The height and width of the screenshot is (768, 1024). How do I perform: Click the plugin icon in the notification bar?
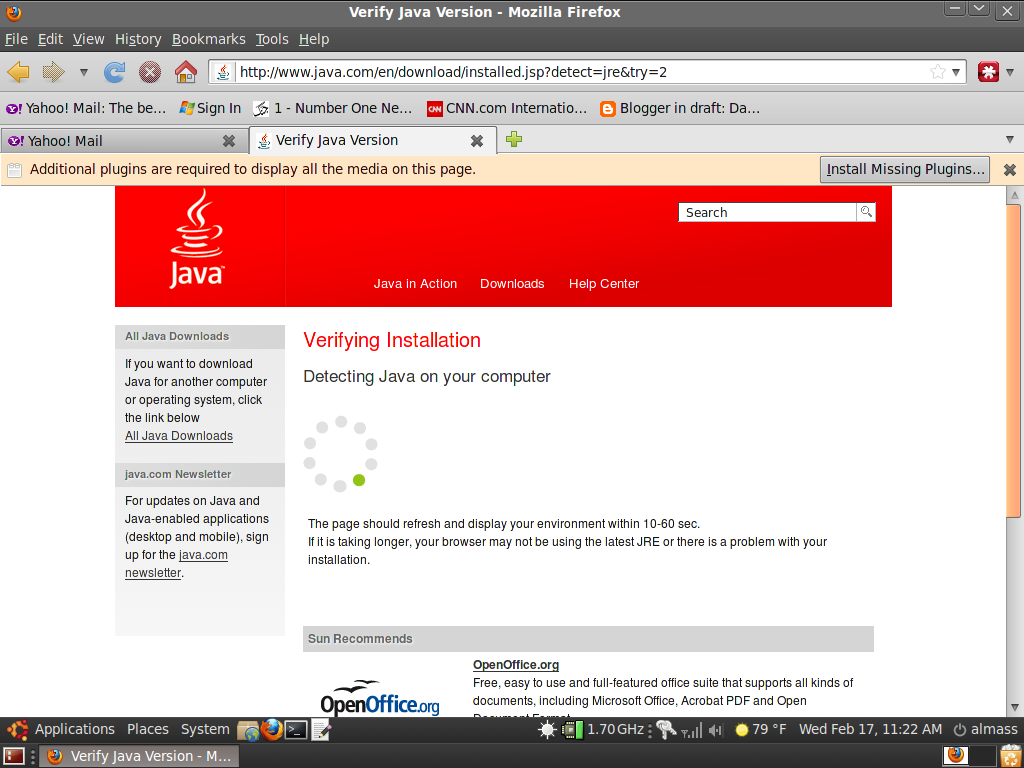click(14, 170)
